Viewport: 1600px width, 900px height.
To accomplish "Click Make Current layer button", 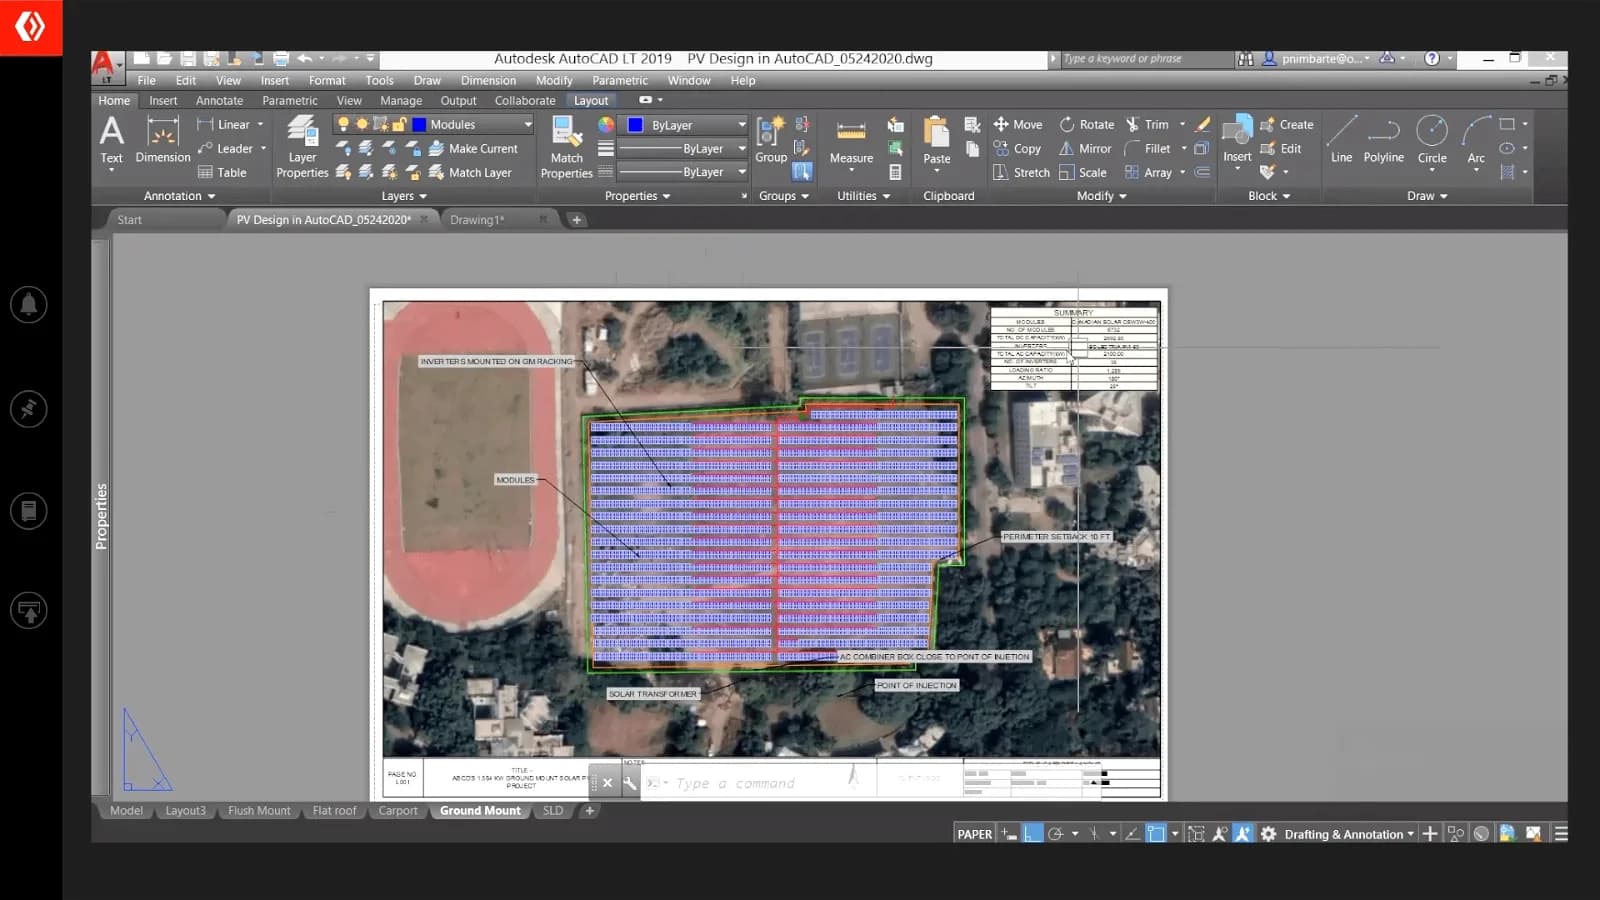I will click(x=473, y=149).
